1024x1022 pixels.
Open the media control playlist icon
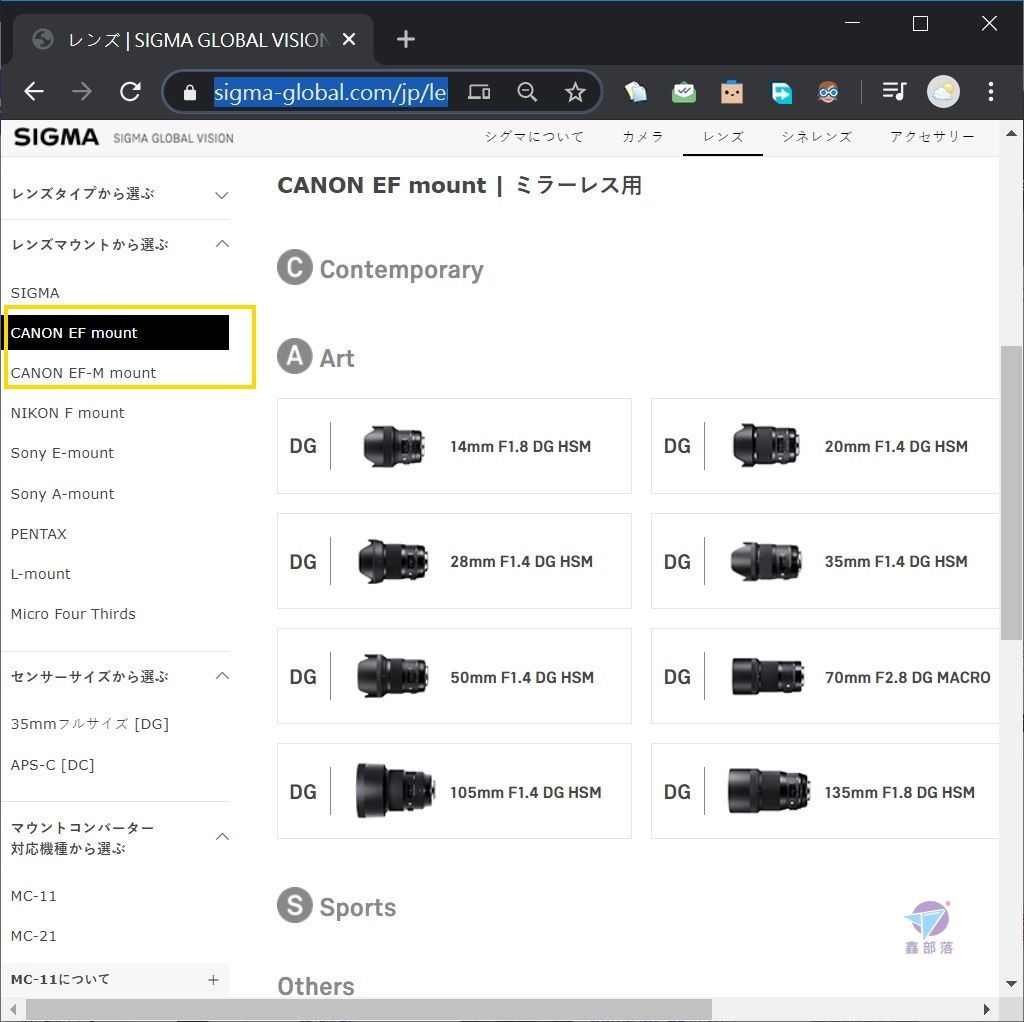pyautogui.click(x=894, y=91)
